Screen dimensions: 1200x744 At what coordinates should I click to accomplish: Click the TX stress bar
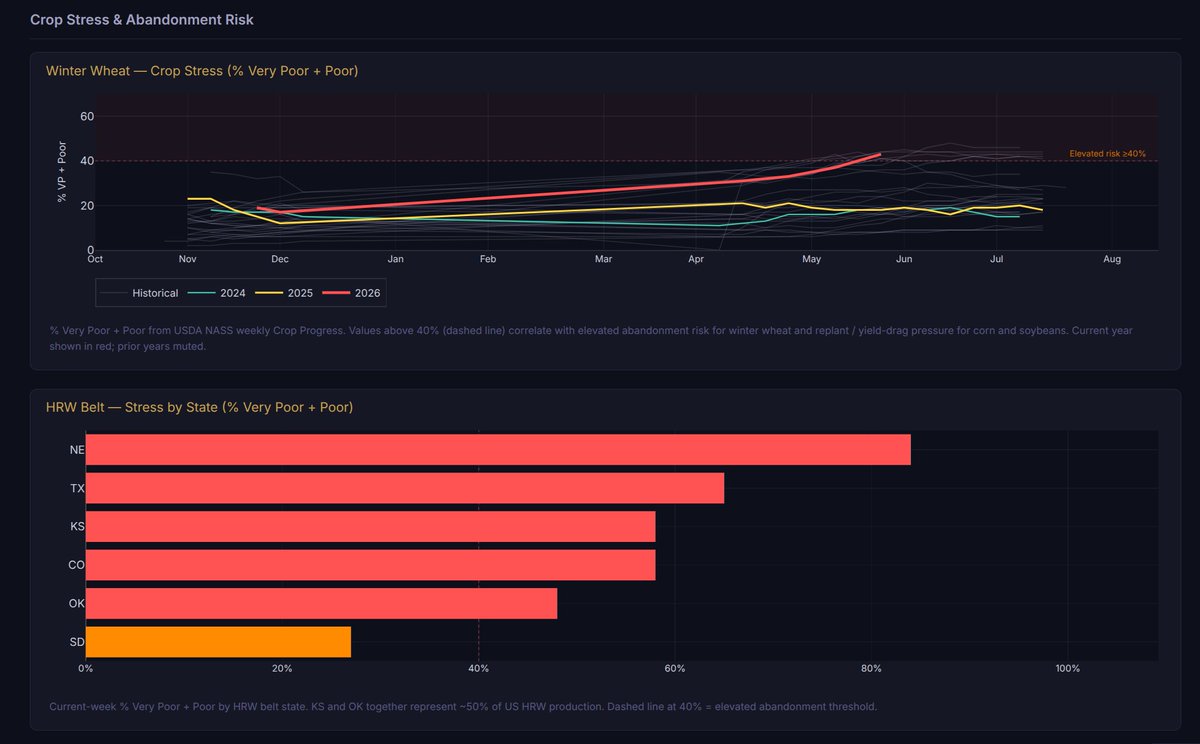pyautogui.click(x=405, y=489)
